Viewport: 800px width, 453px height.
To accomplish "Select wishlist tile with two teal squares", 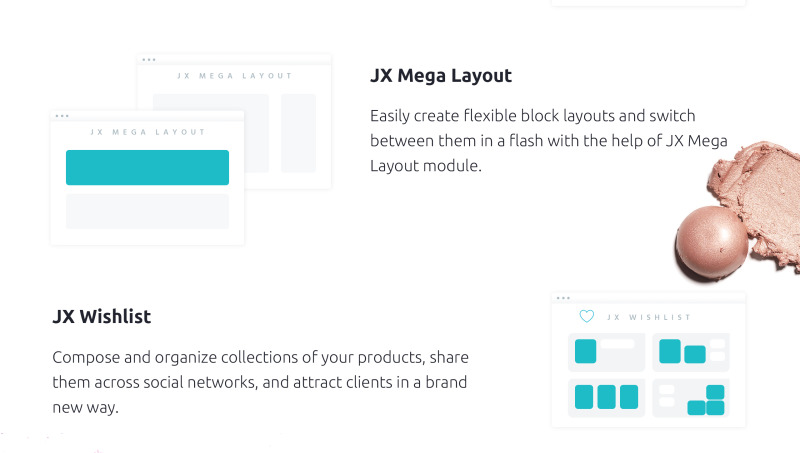I will point(691,352).
